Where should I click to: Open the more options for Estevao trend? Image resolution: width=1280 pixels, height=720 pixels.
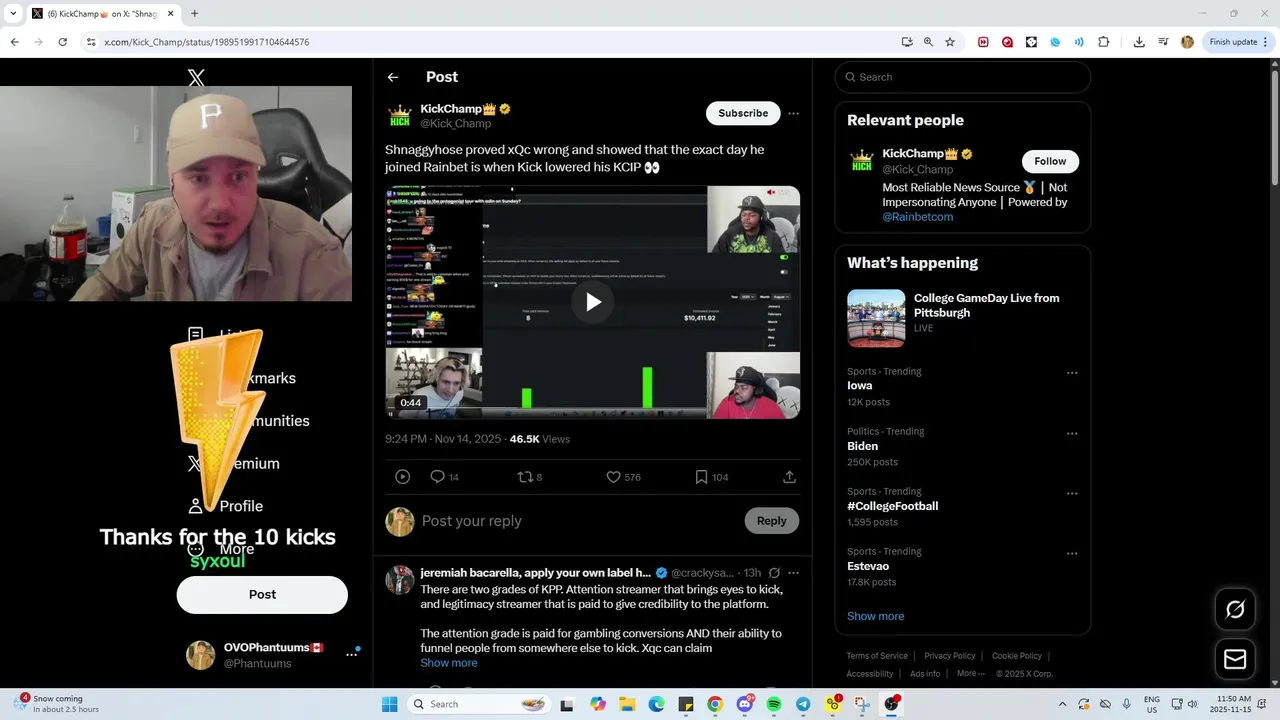click(1072, 553)
